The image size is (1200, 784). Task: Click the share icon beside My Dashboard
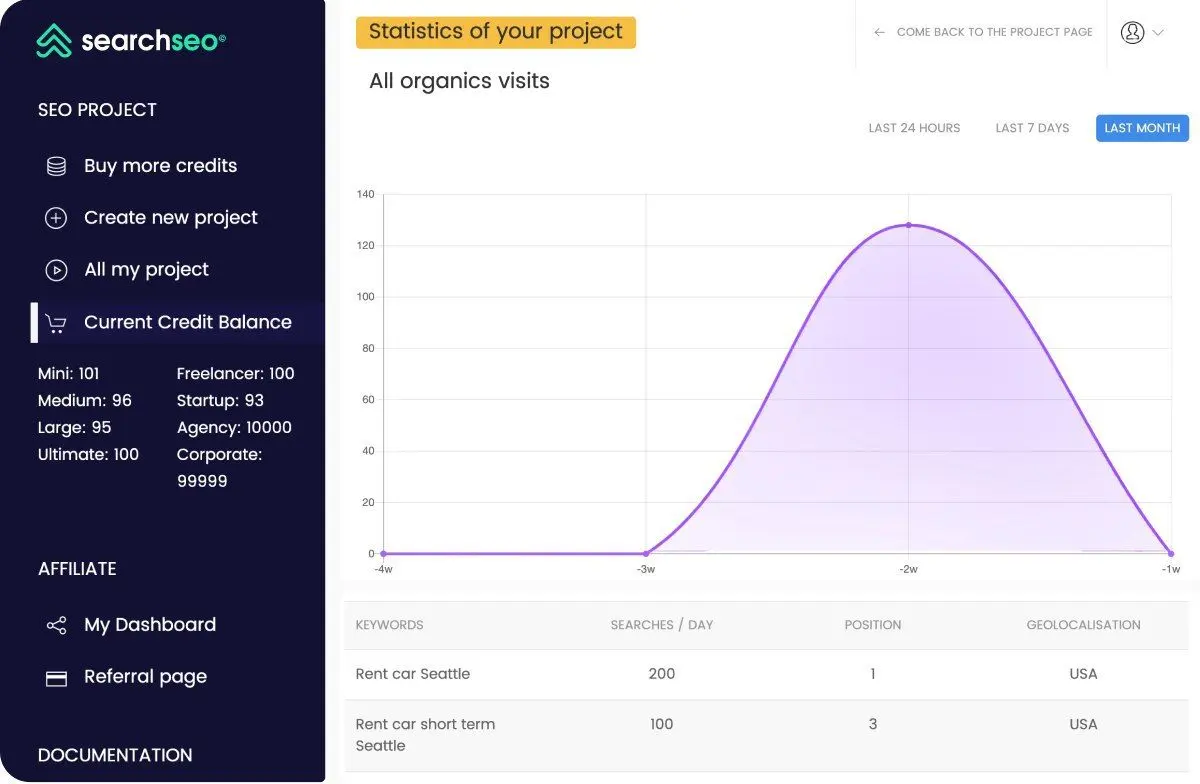57,625
